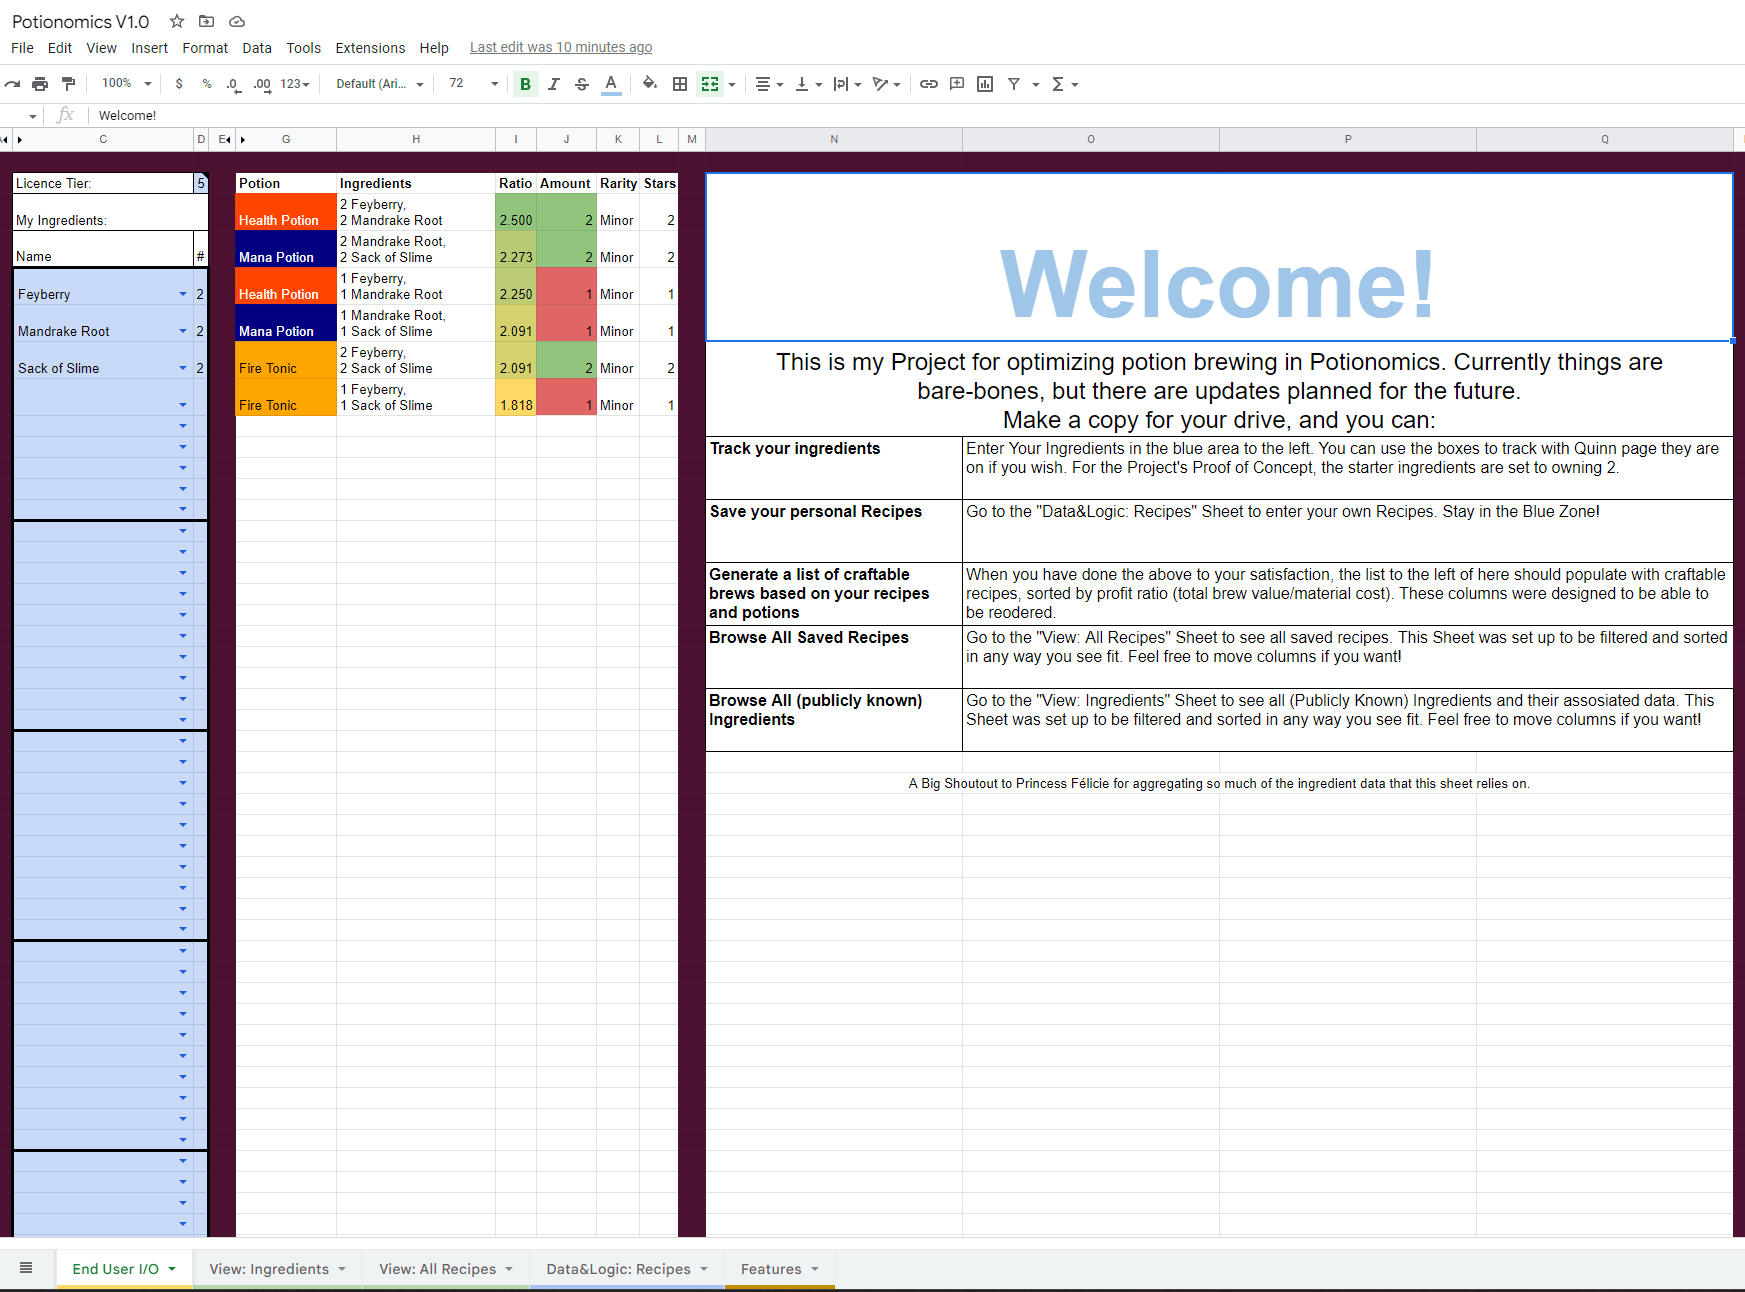Open the all sheets list icon

[26, 1268]
